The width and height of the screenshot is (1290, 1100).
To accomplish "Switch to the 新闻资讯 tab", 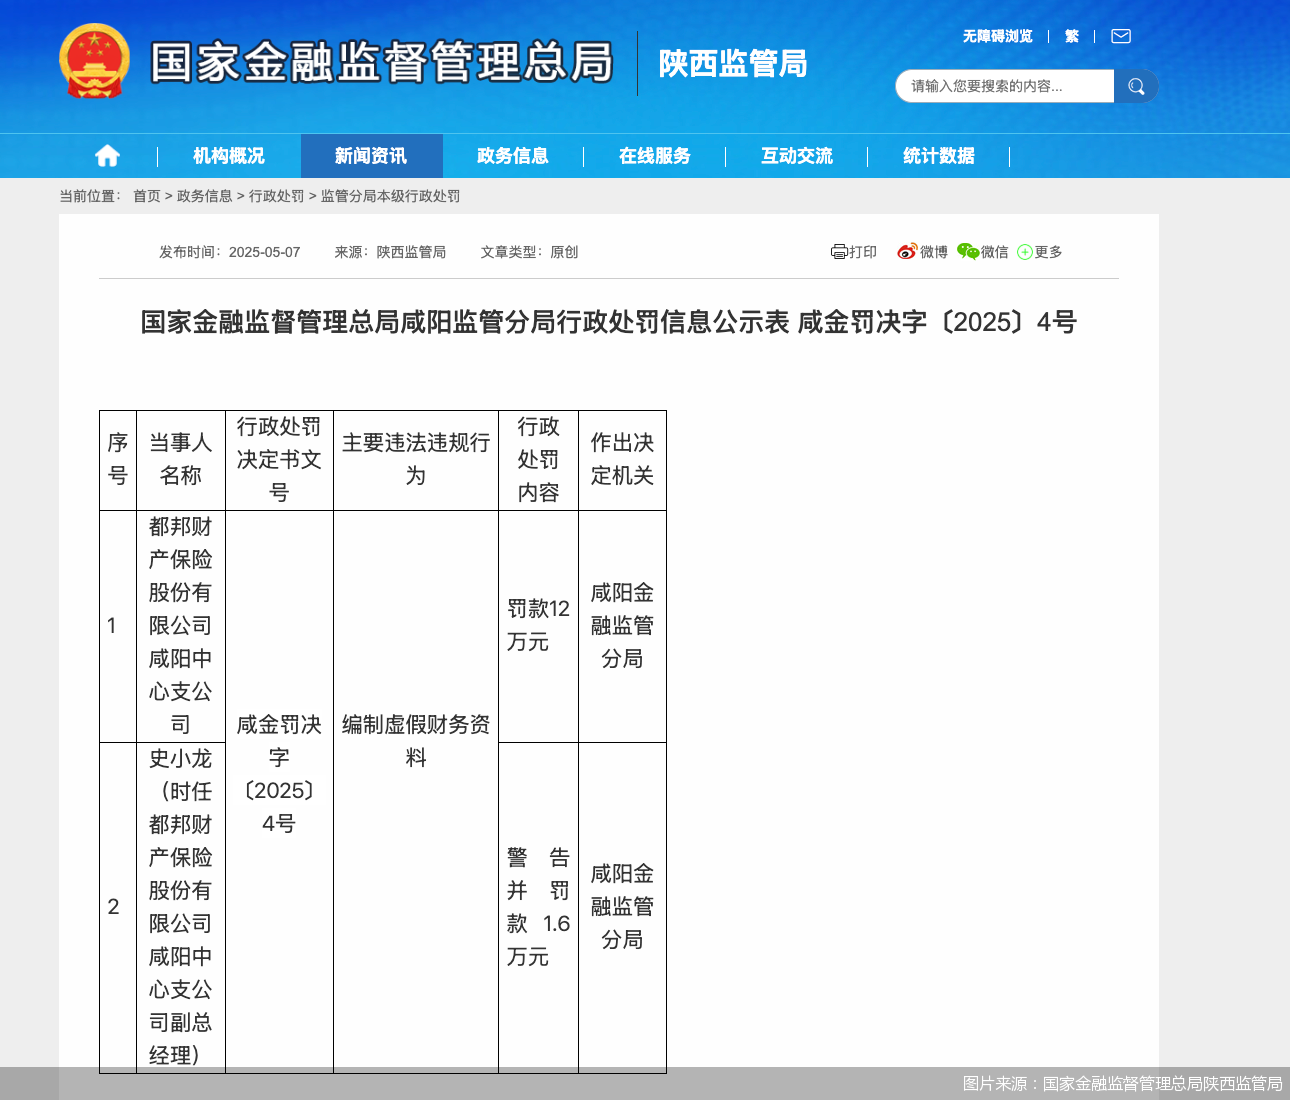I will 371,155.
